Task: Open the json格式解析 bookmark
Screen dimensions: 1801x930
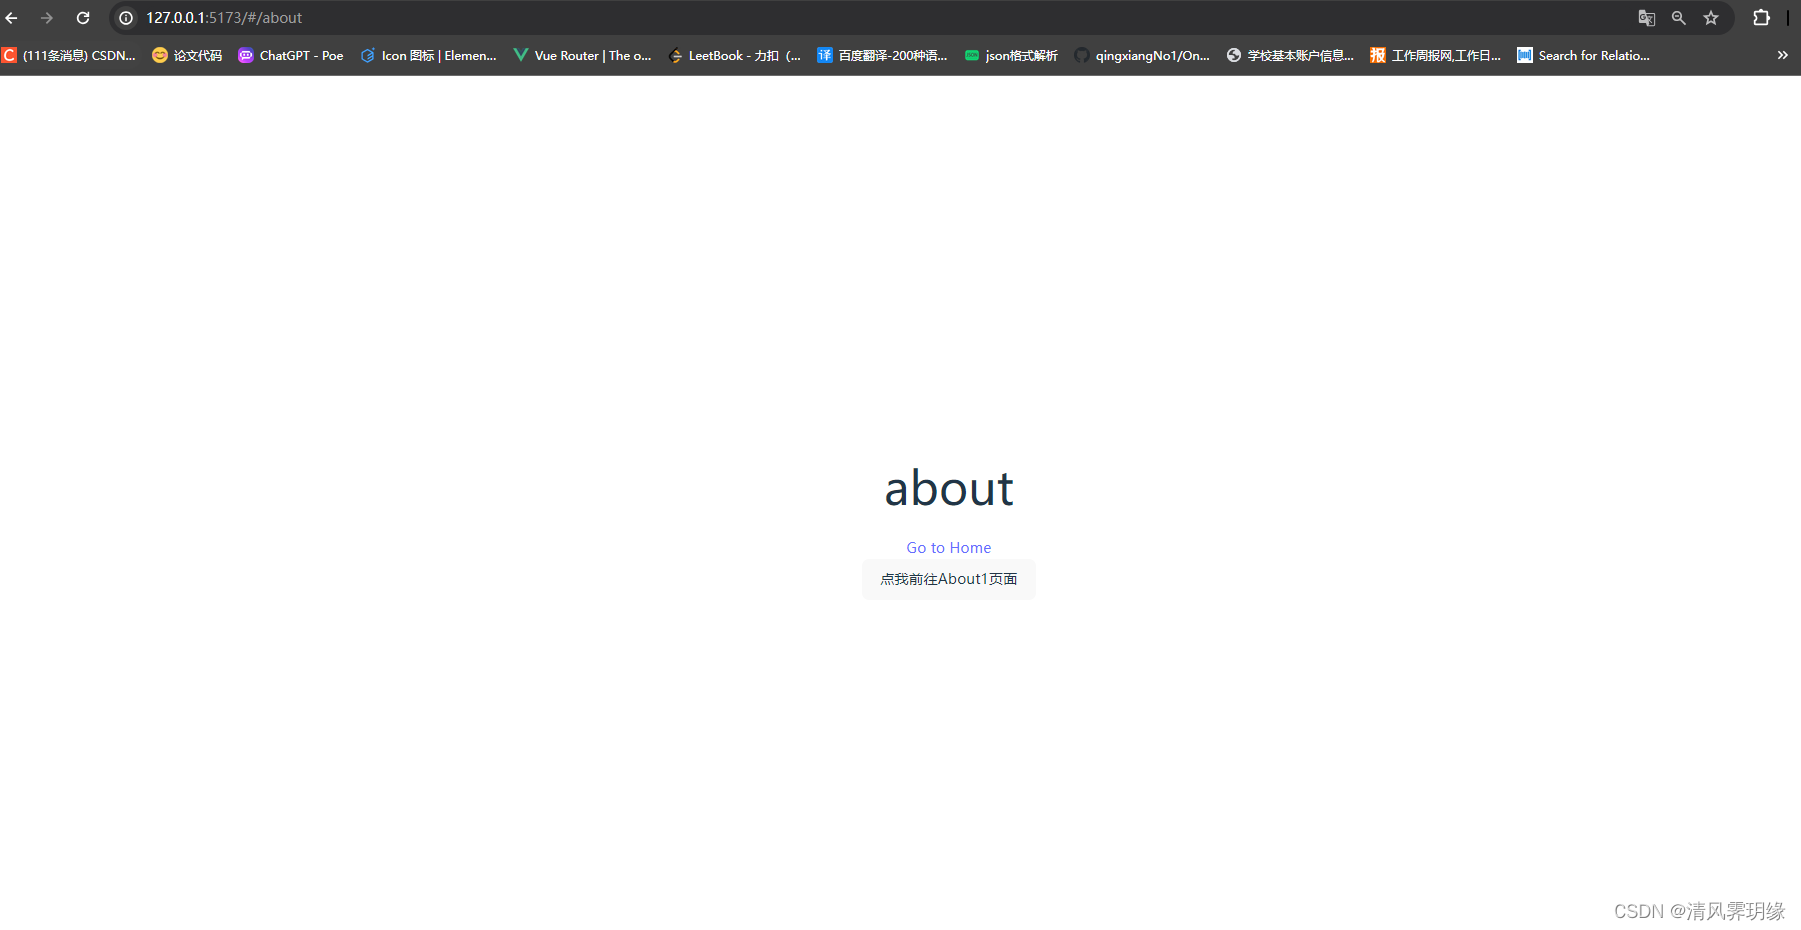Action: coord(1011,56)
